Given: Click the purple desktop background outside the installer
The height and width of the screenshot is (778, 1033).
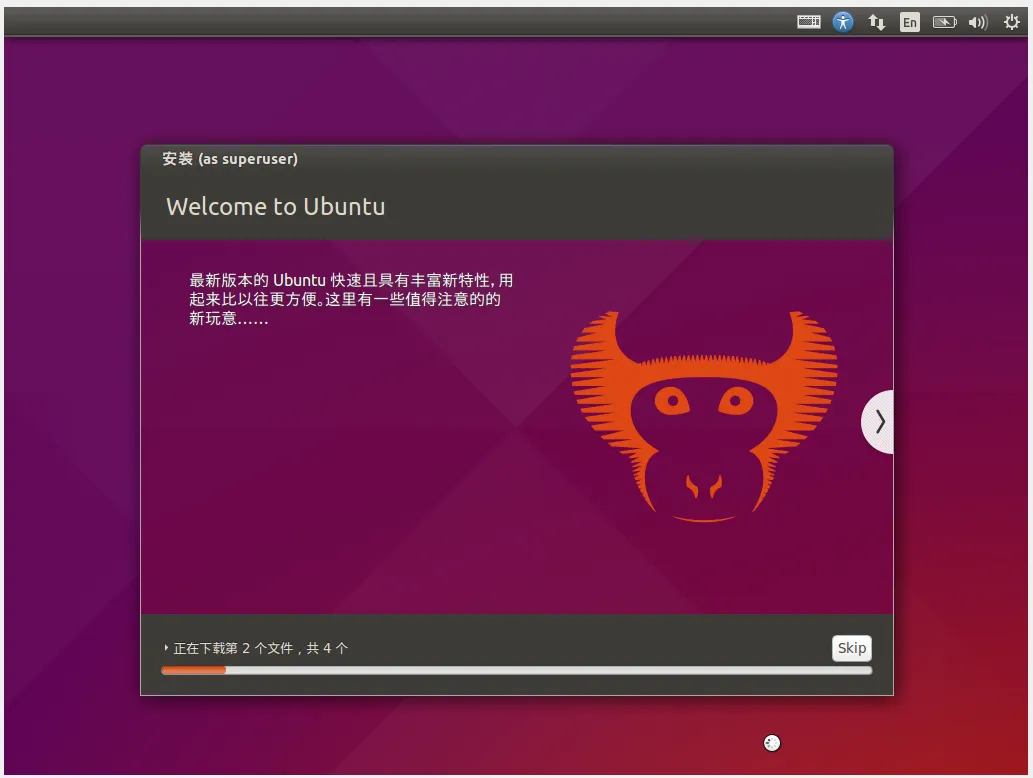Looking at the screenshot, I should [x=70, y=400].
